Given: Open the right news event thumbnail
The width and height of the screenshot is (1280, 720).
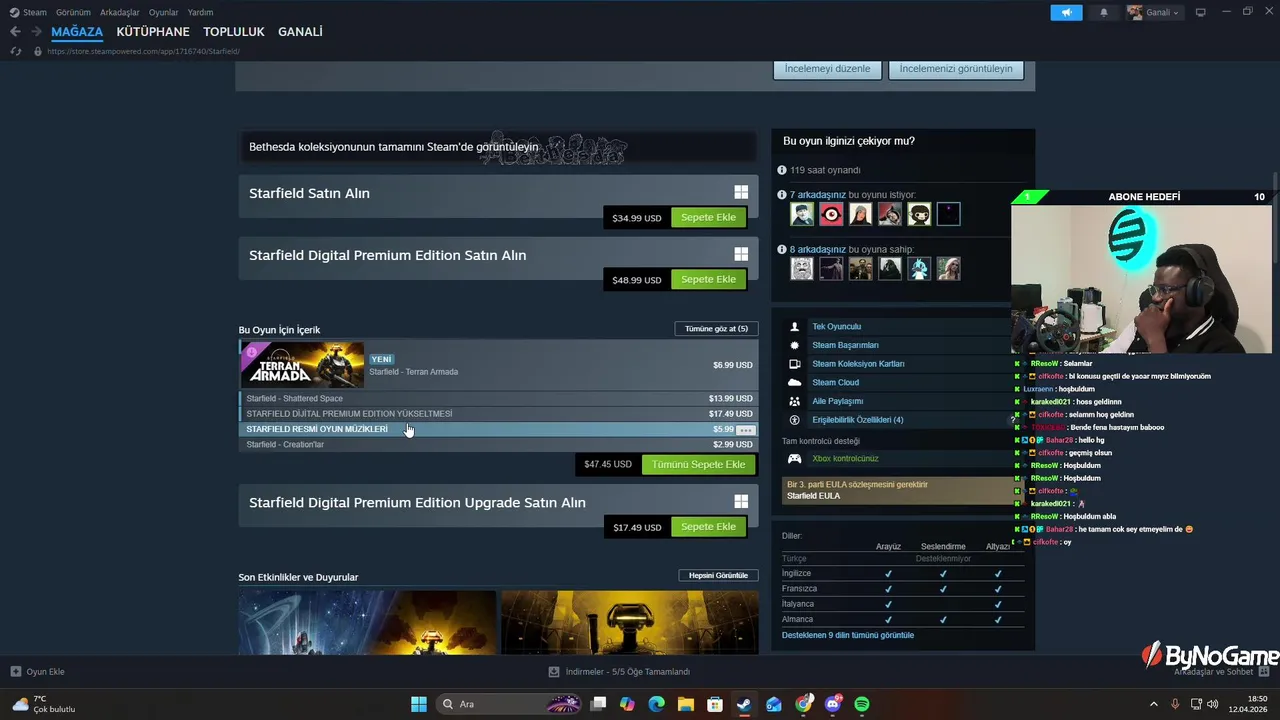Looking at the screenshot, I should coord(630,622).
